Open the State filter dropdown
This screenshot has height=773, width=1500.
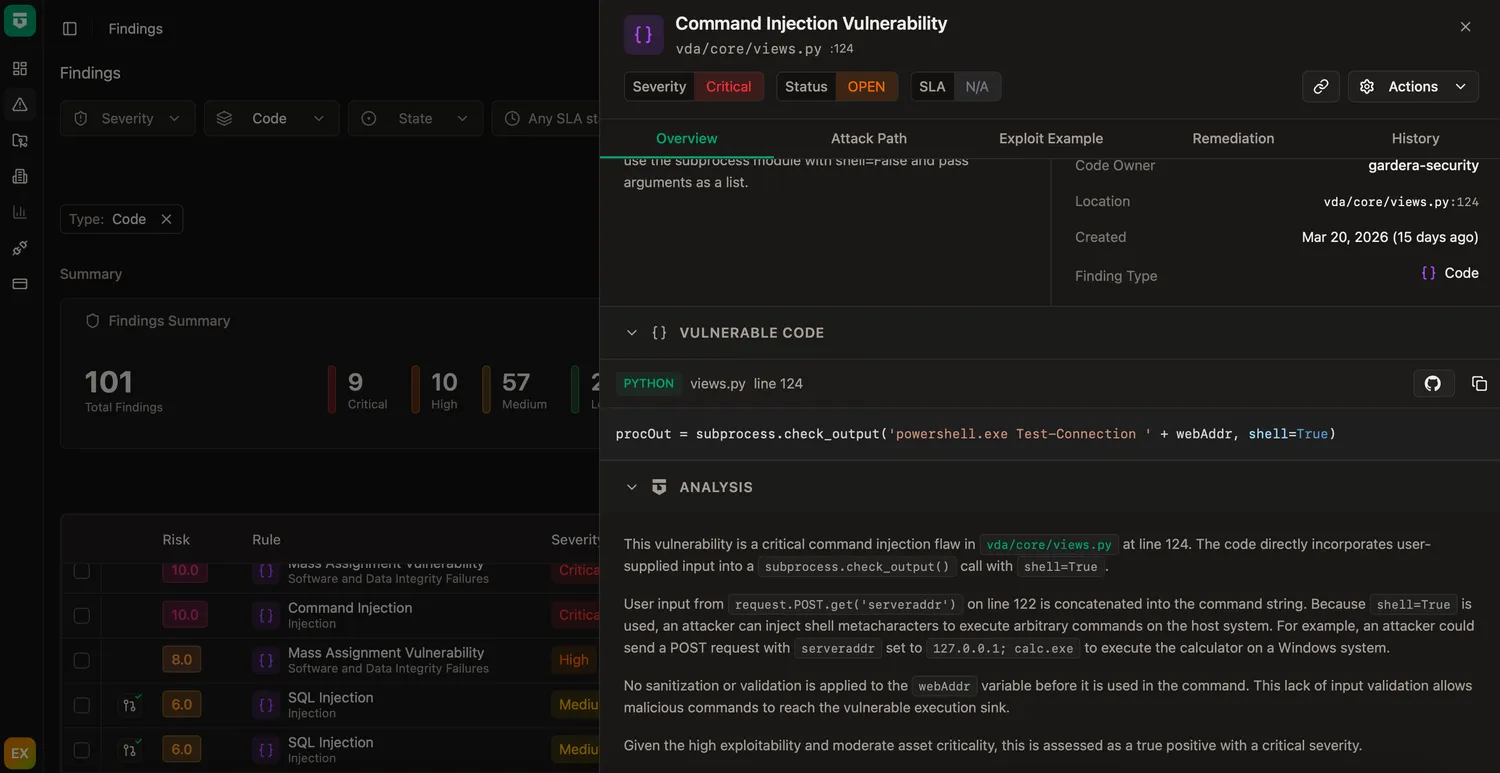pyautogui.click(x=416, y=118)
